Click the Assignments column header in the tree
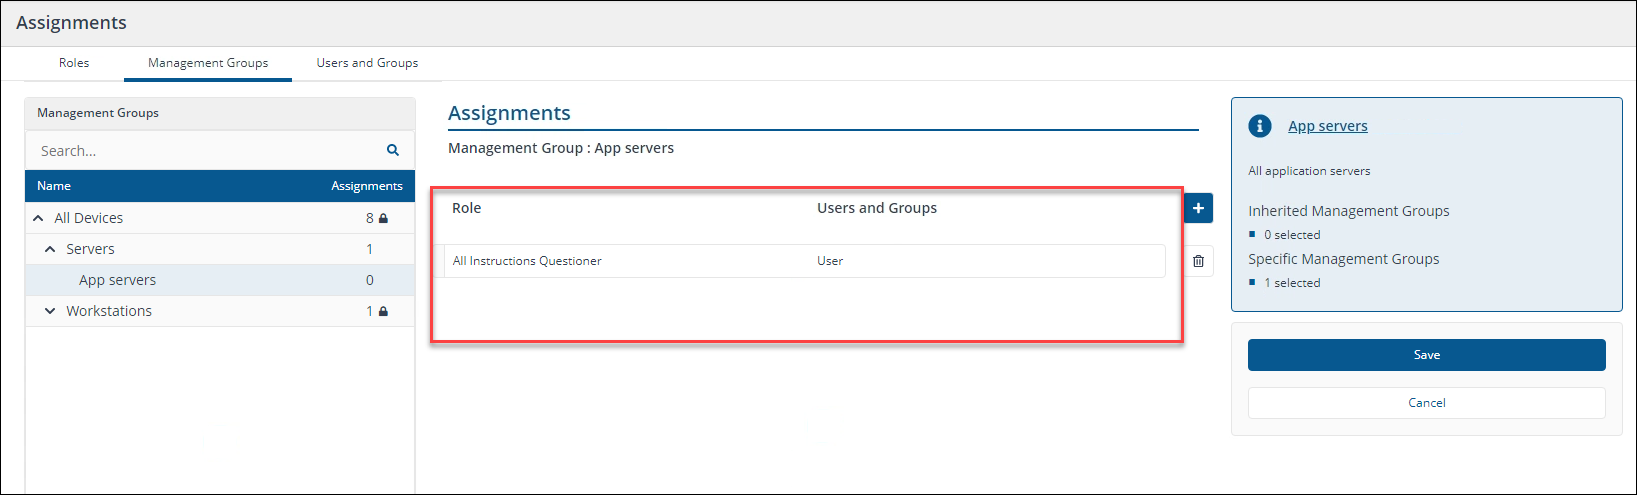Image resolution: width=1637 pixels, height=495 pixels. (x=366, y=186)
